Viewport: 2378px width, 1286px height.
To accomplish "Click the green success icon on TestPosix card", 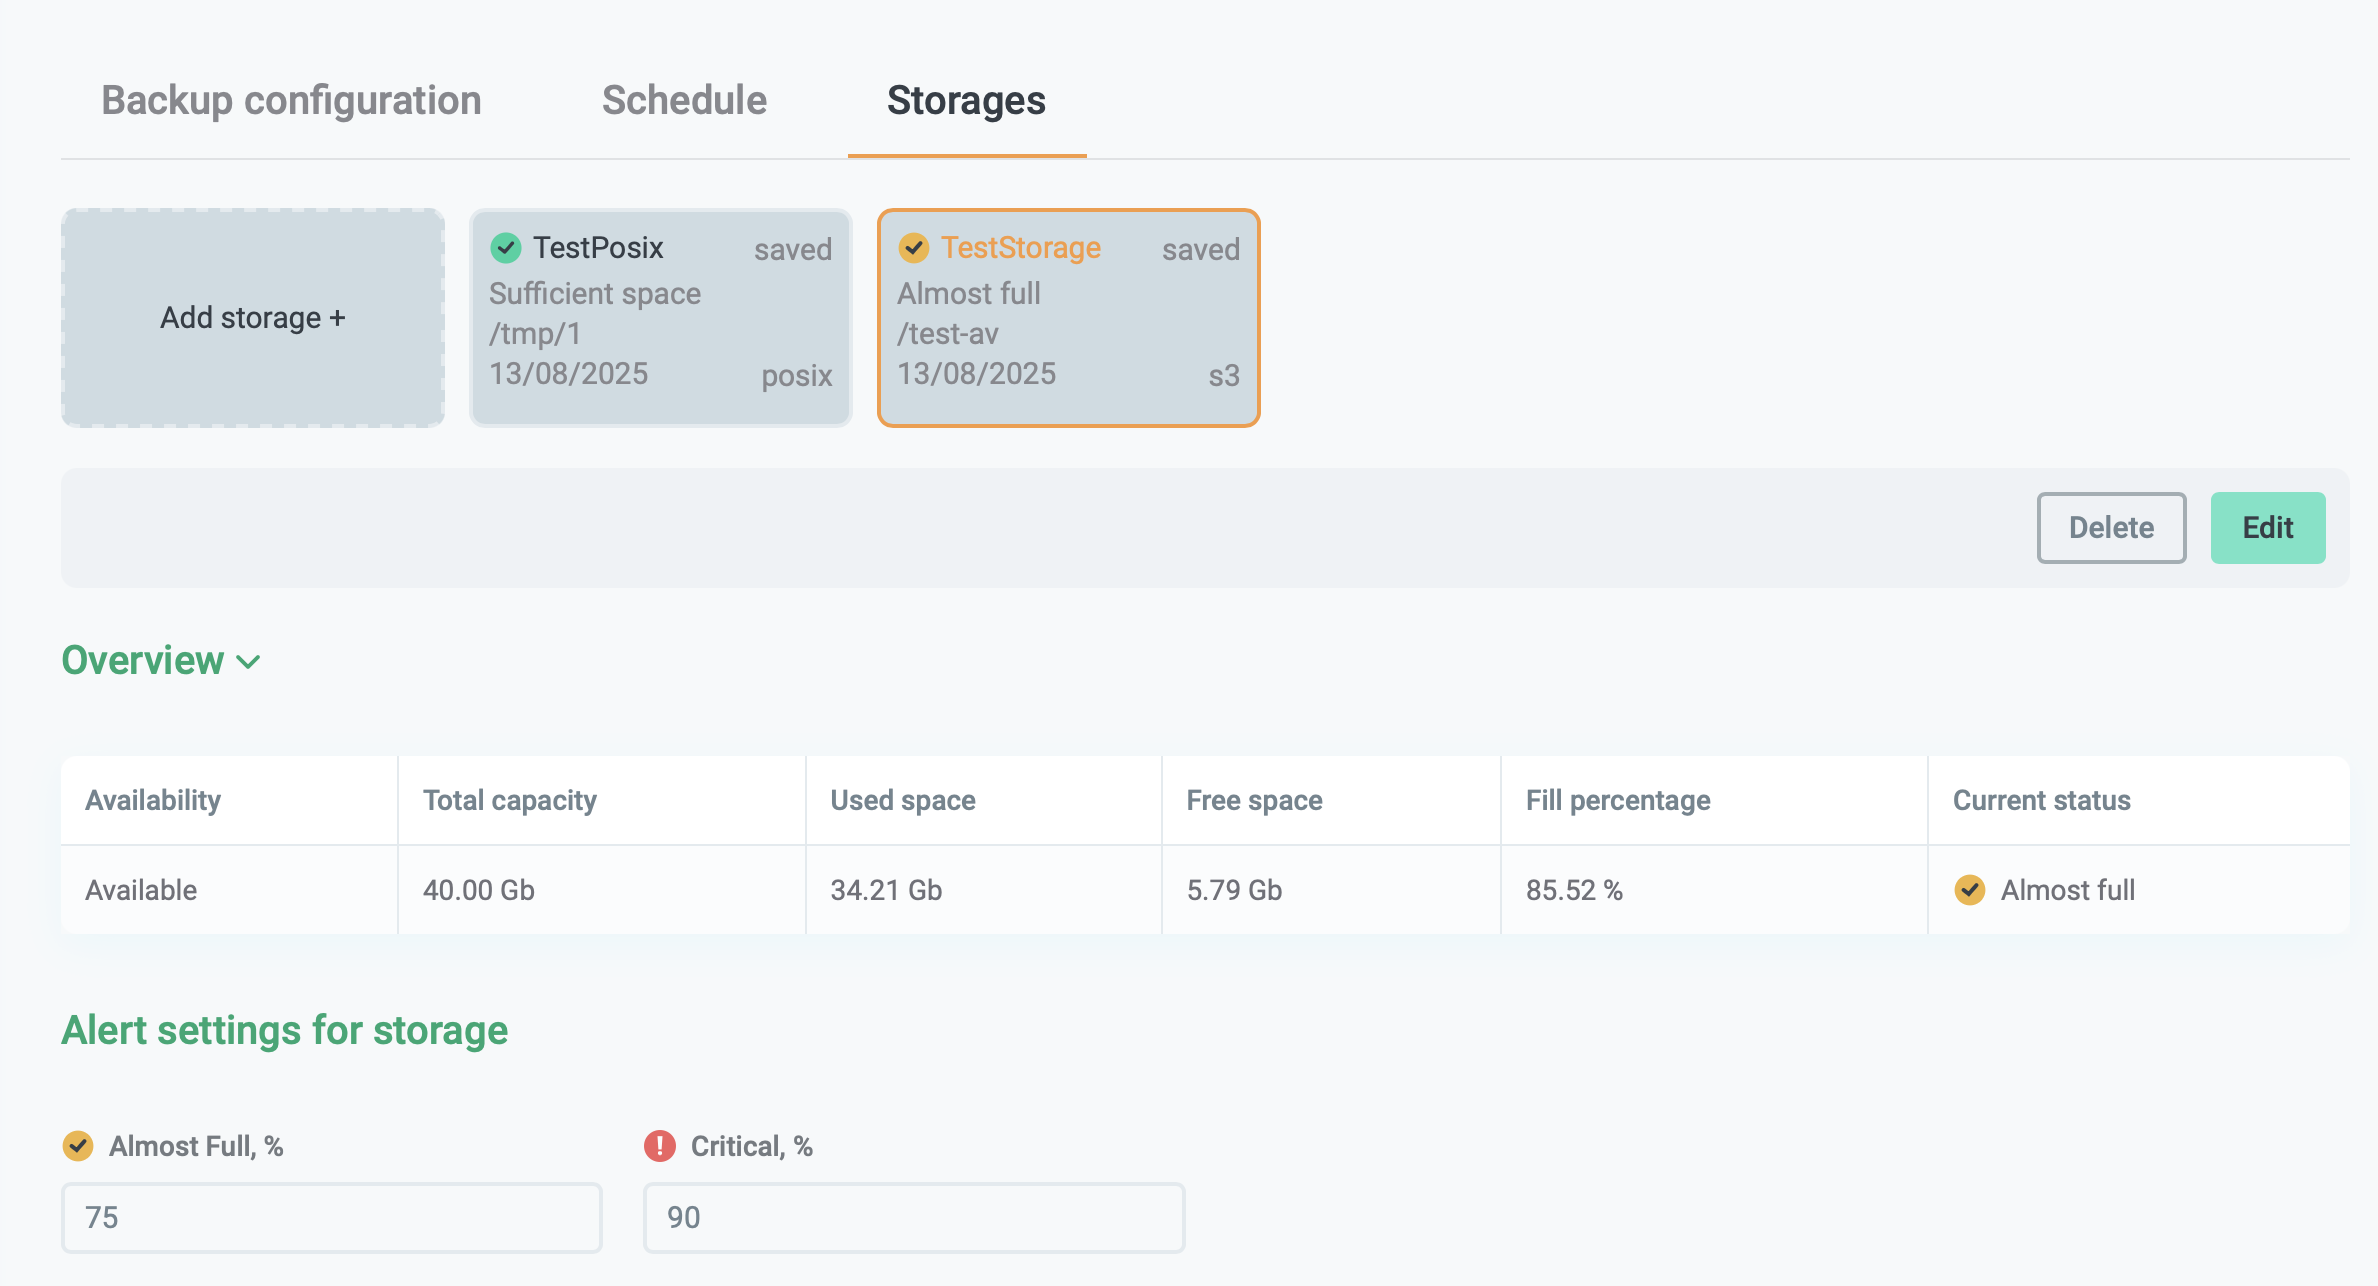I will pos(505,247).
